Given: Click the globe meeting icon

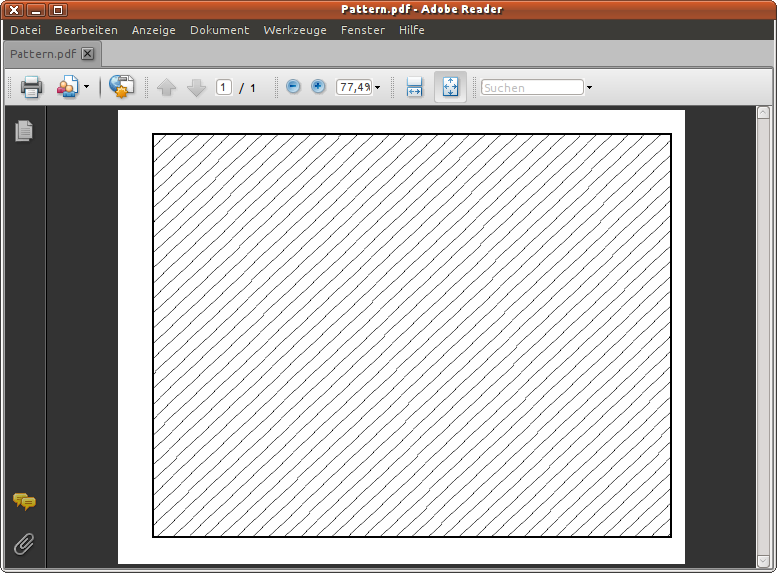Looking at the screenshot, I should [122, 88].
